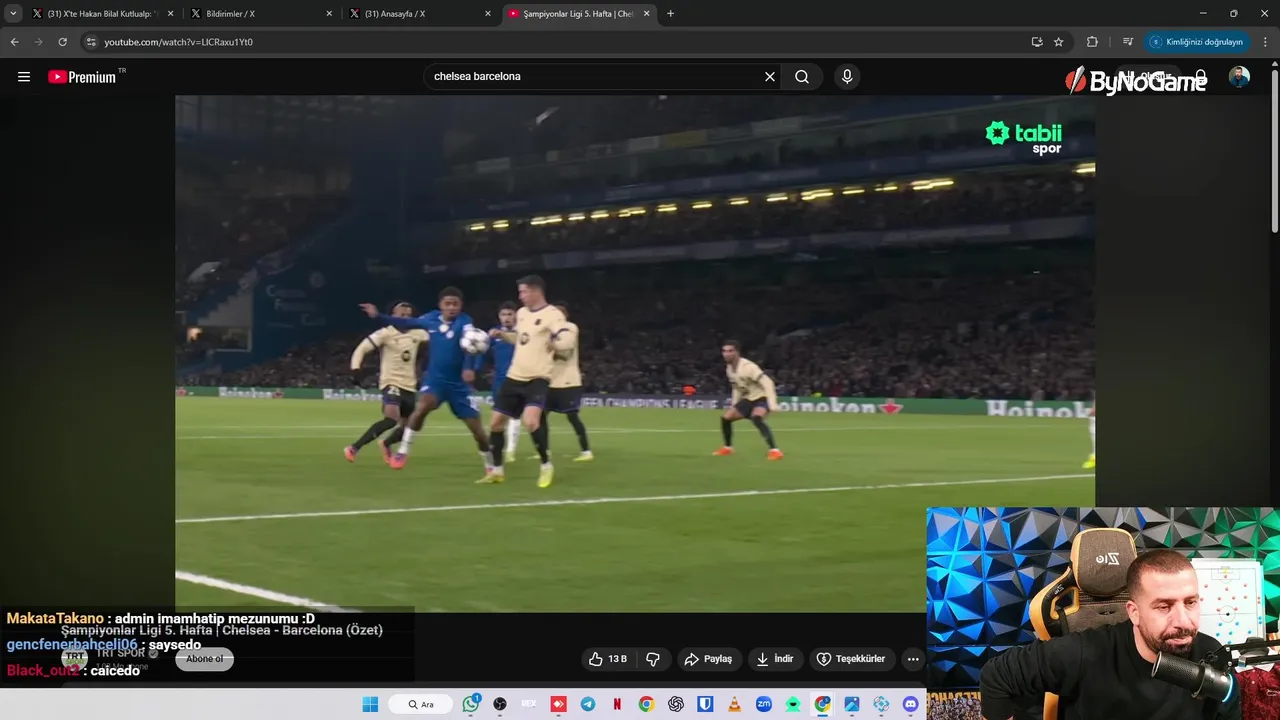Open VLC media player from taskbar
The image size is (1280, 720).
click(x=734, y=704)
